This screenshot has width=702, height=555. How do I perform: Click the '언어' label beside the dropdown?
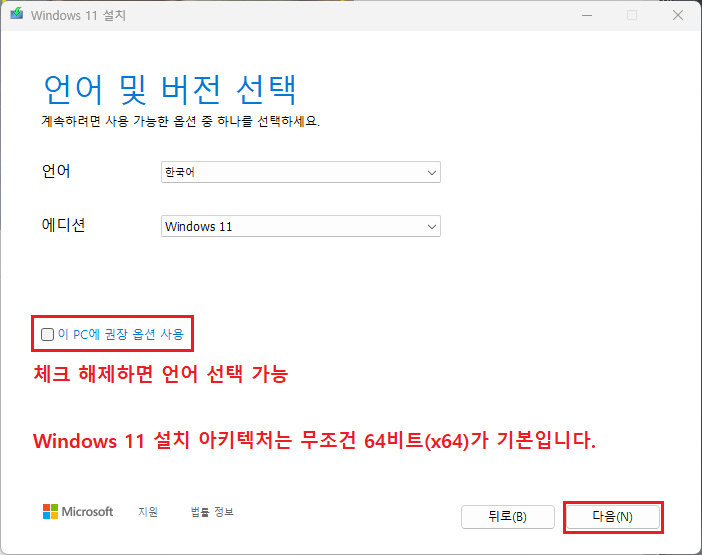(x=56, y=171)
